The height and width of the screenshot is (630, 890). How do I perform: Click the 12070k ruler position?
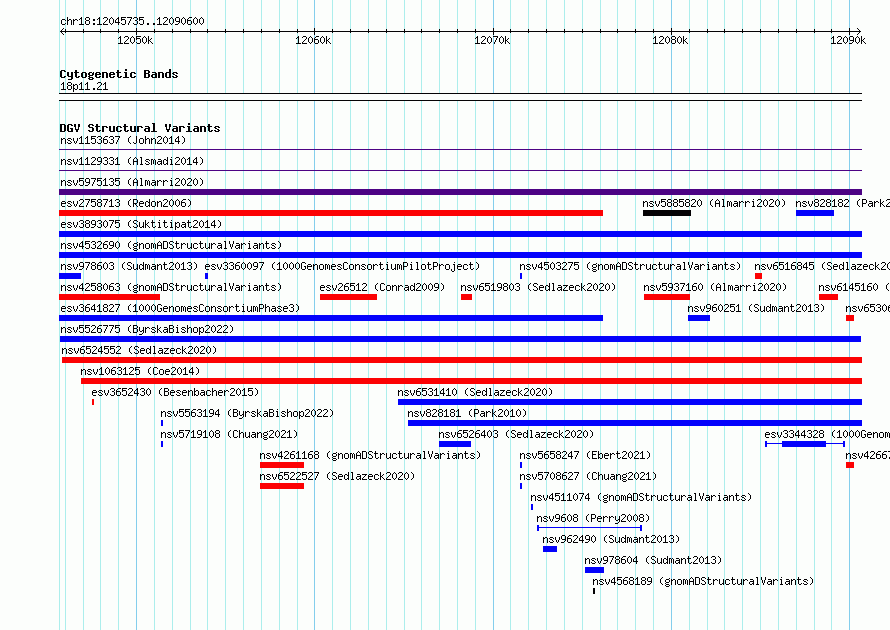[492, 40]
